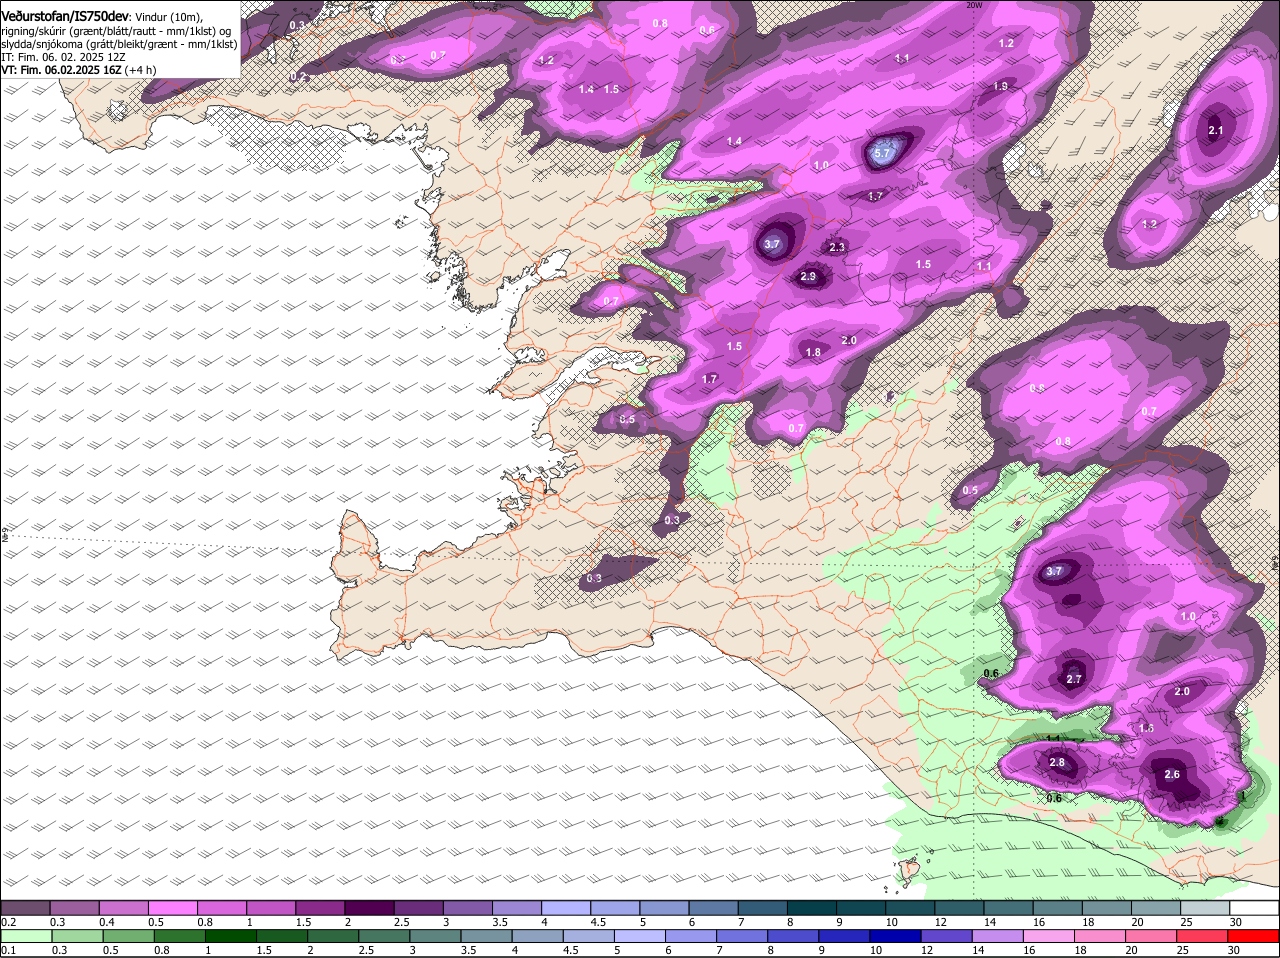Click the dark purple 2 swatch on upper scale
This screenshot has height=958, width=1280.
tap(370, 907)
